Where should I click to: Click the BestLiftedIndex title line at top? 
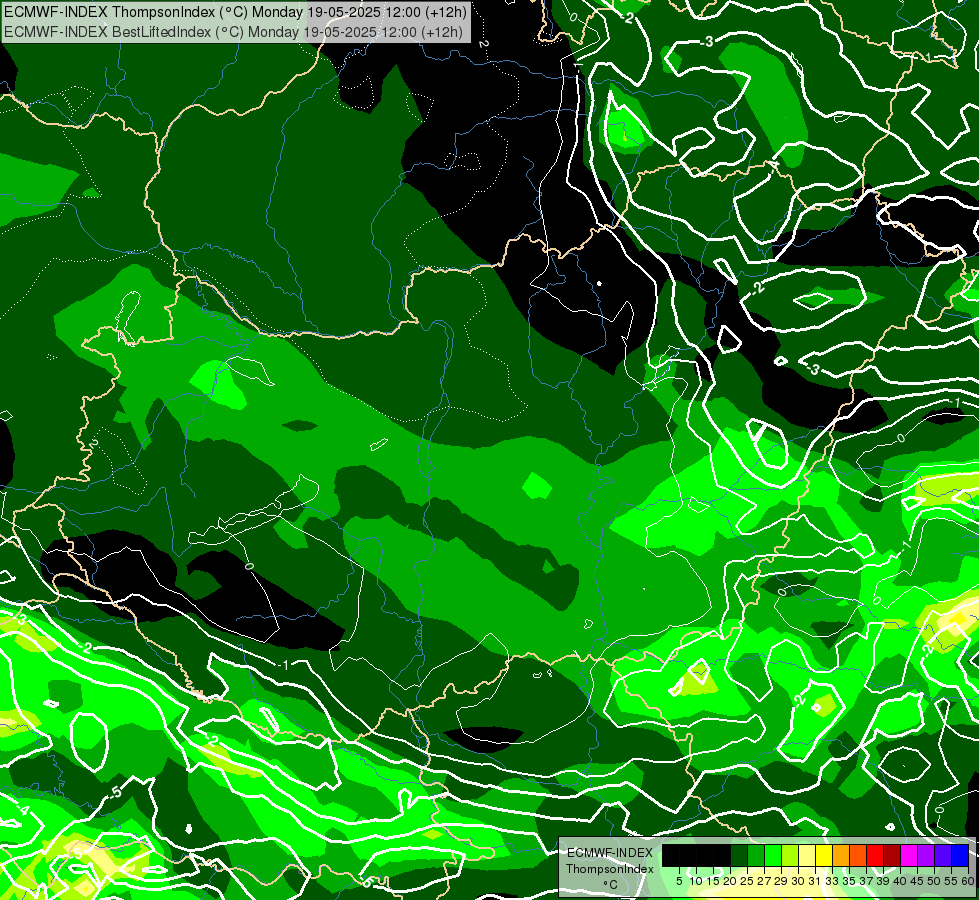pos(234,31)
